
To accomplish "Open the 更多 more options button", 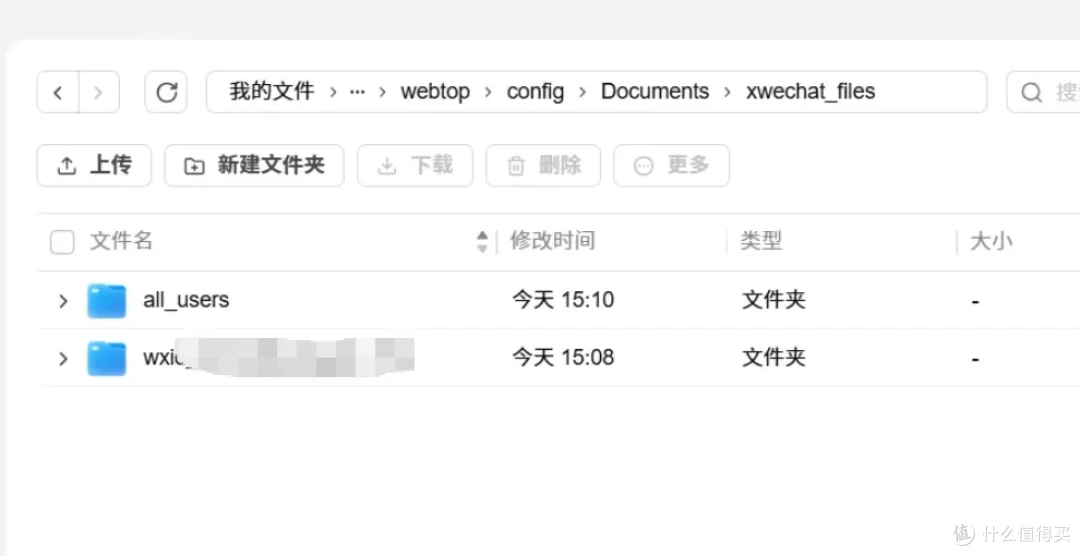I will pyautogui.click(x=672, y=165).
